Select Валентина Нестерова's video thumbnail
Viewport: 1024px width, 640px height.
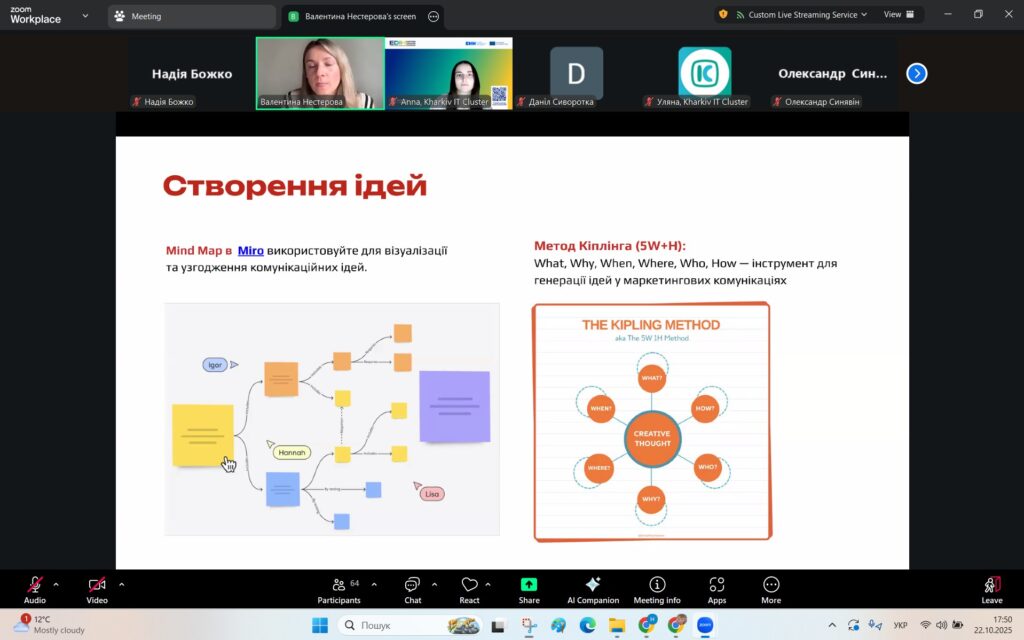pyautogui.click(x=320, y=72)
